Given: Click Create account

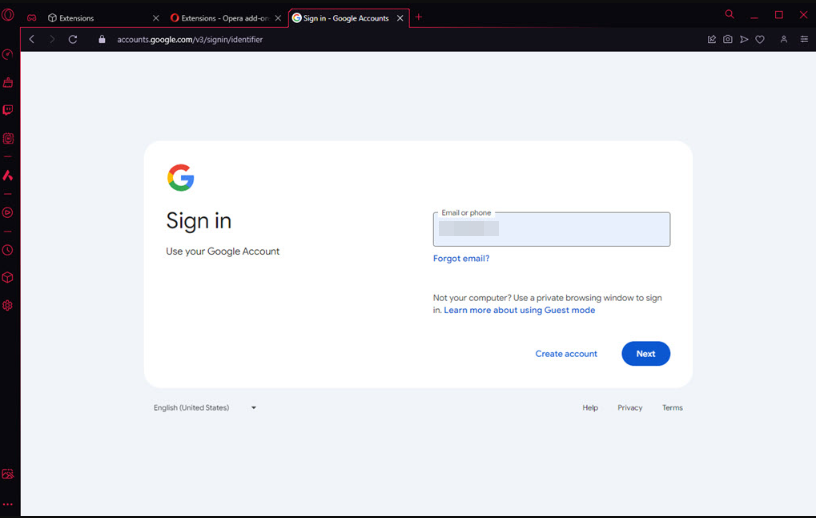Looking at the screenshot, I should (x=566, y=353).
